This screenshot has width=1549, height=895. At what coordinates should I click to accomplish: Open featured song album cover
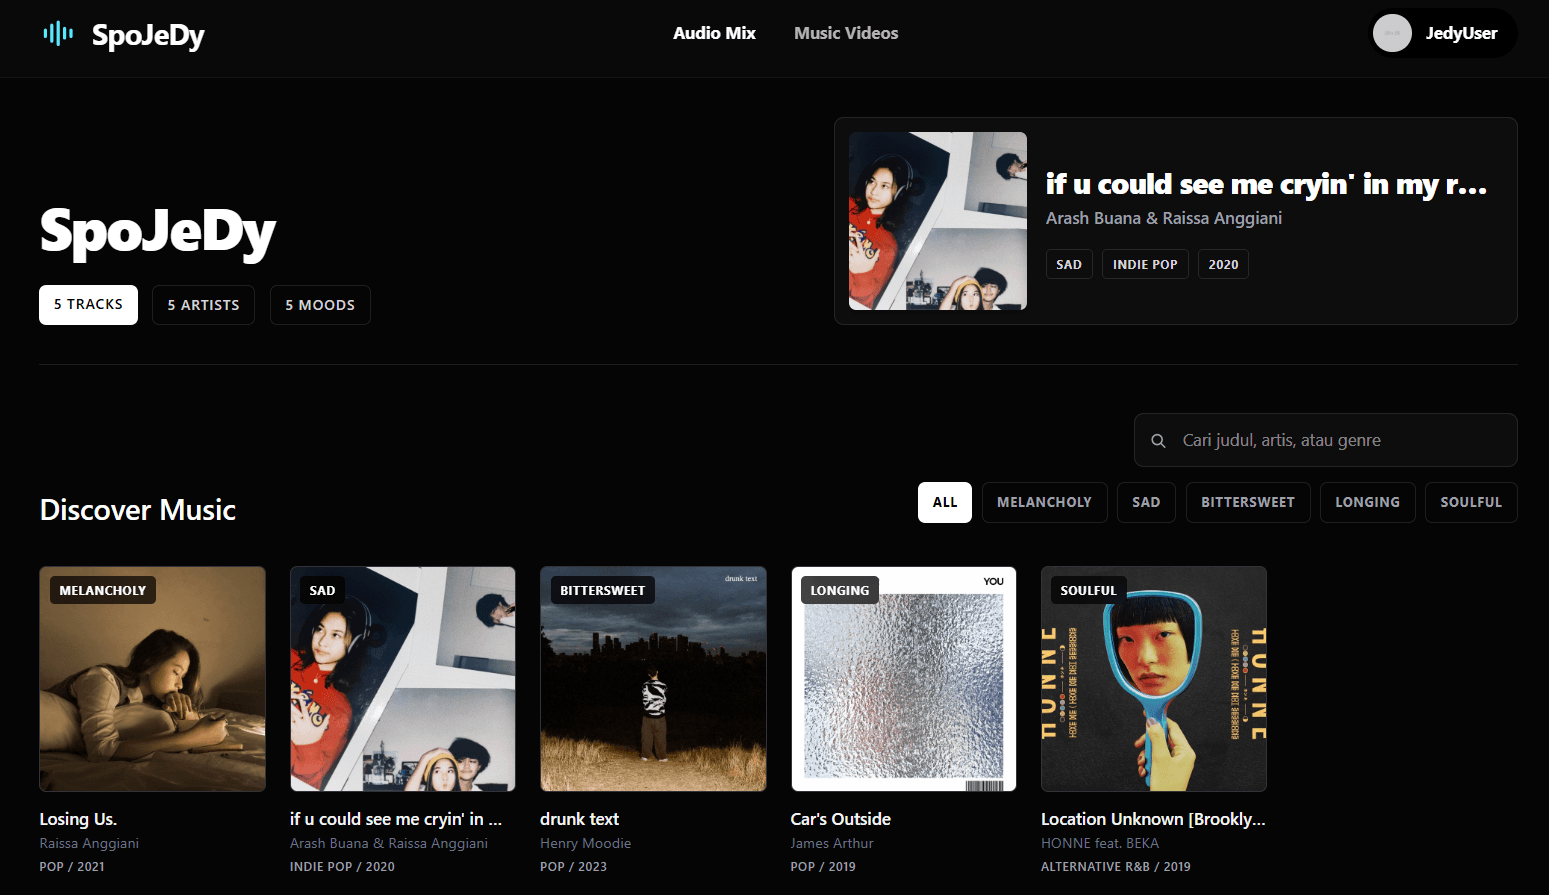938,221
